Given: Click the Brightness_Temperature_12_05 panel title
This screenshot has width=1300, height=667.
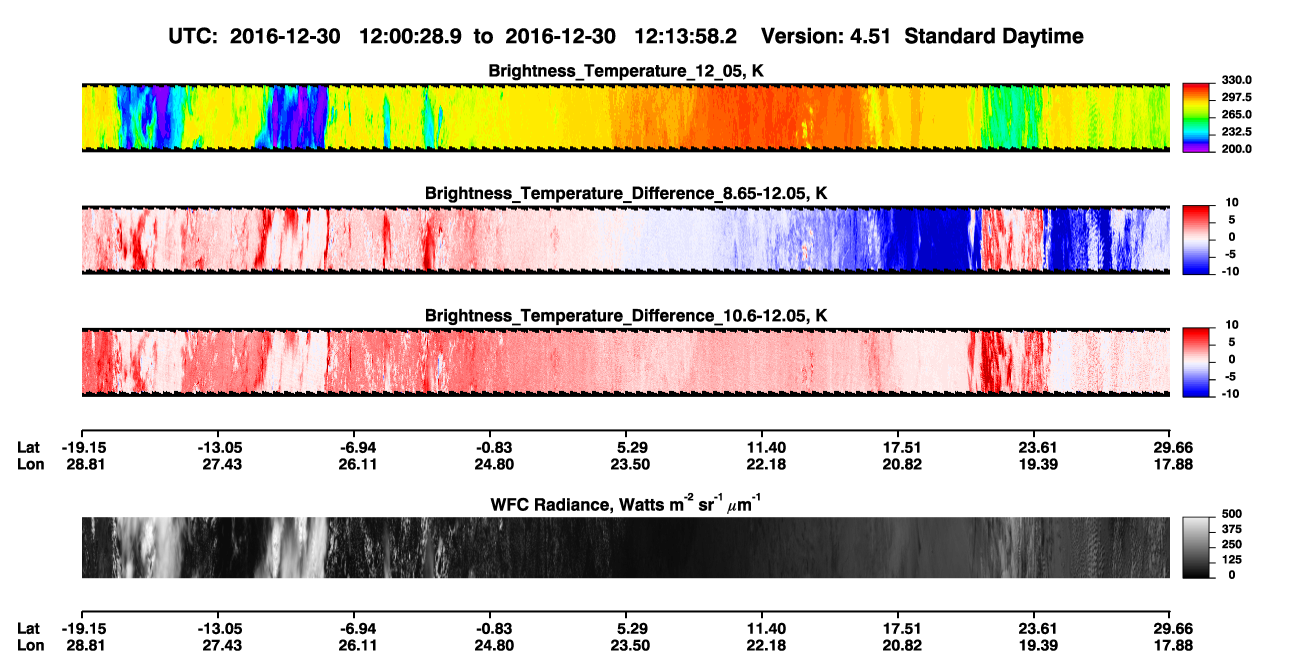Looking at the screenshot, I should [x=626, y=72].
